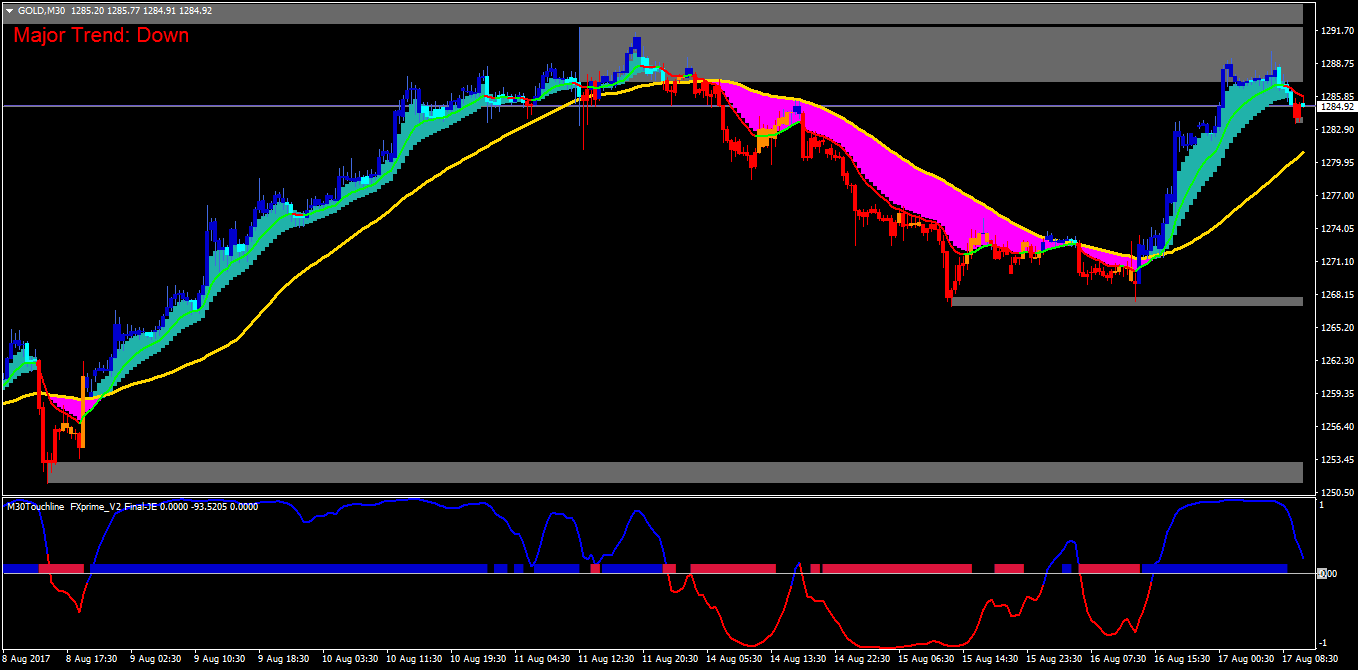The width and height of the screenshot is (1358, 670).
Task: Click the '14 Aug 22:30' time label
Action: coord(862,660)
